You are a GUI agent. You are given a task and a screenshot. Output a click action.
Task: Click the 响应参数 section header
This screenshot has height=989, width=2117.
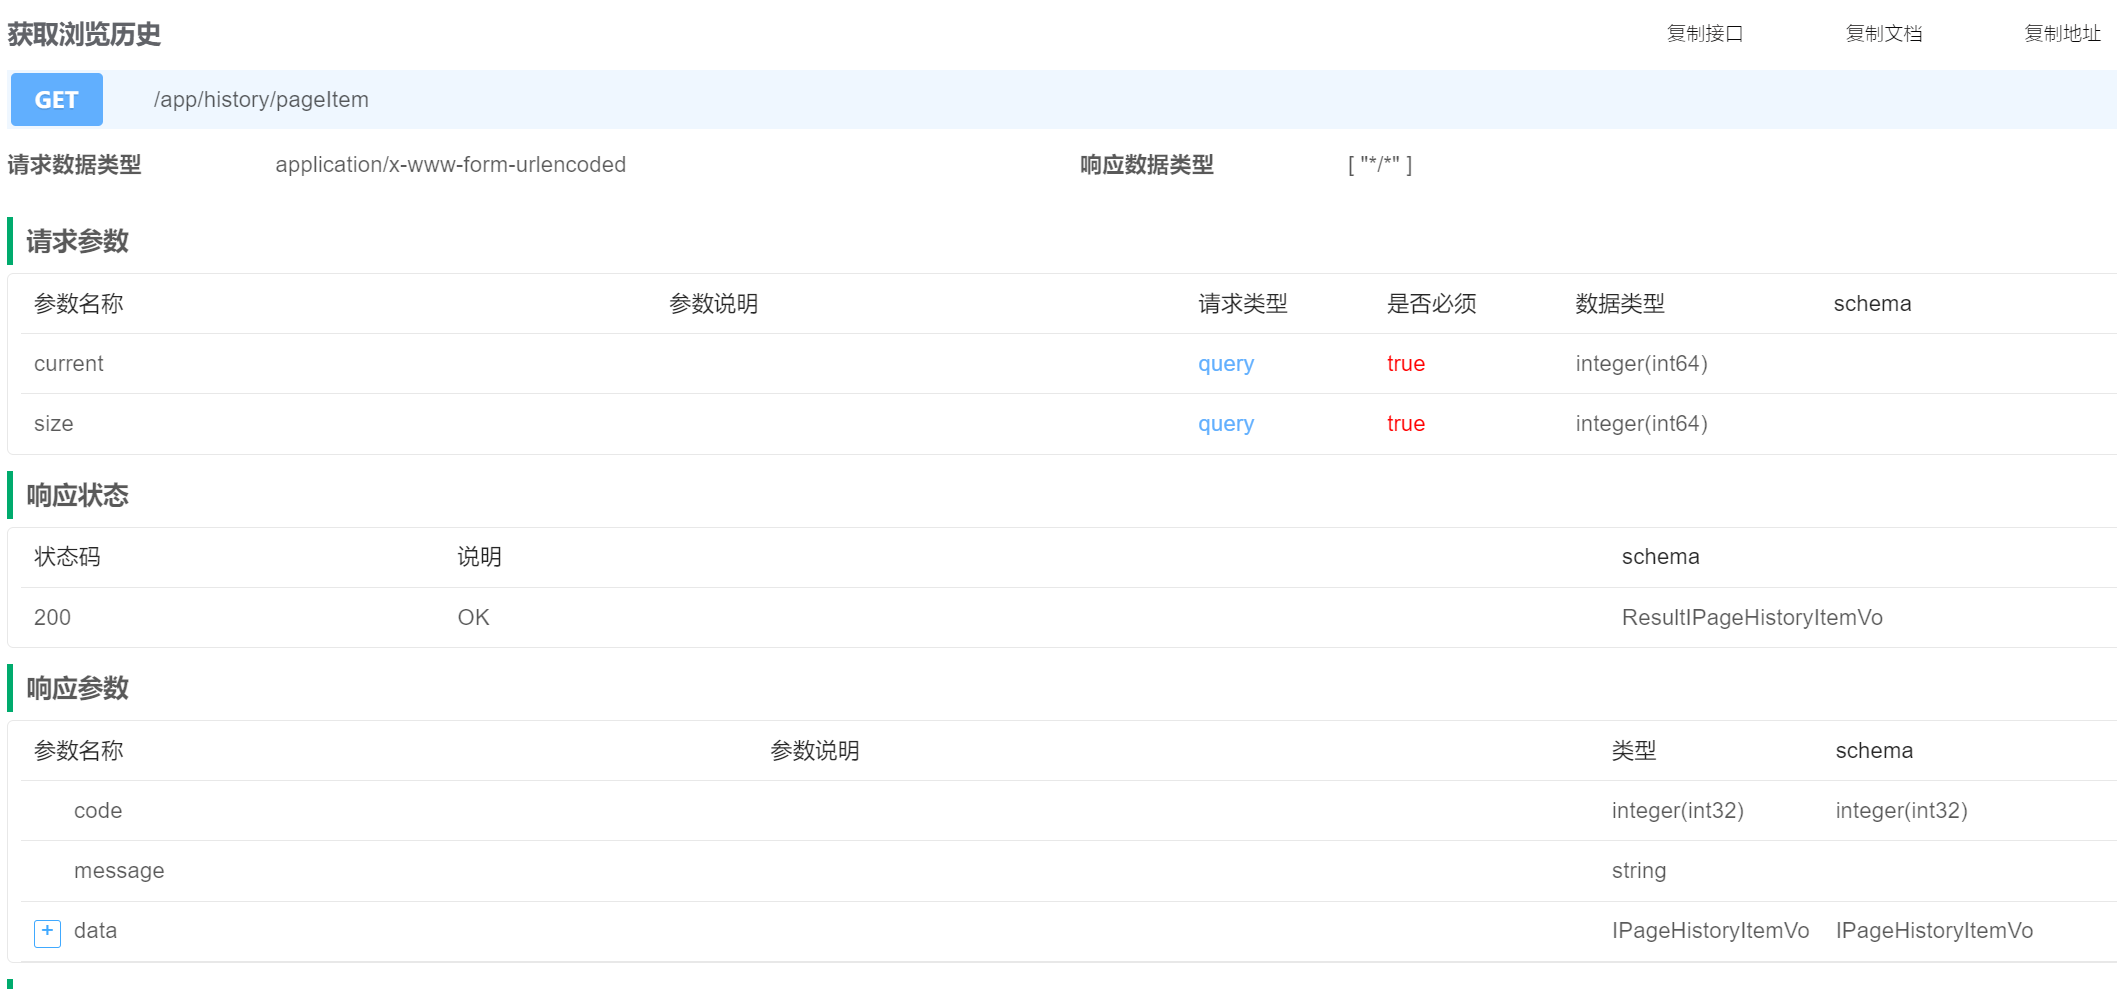tap(79, 688)
